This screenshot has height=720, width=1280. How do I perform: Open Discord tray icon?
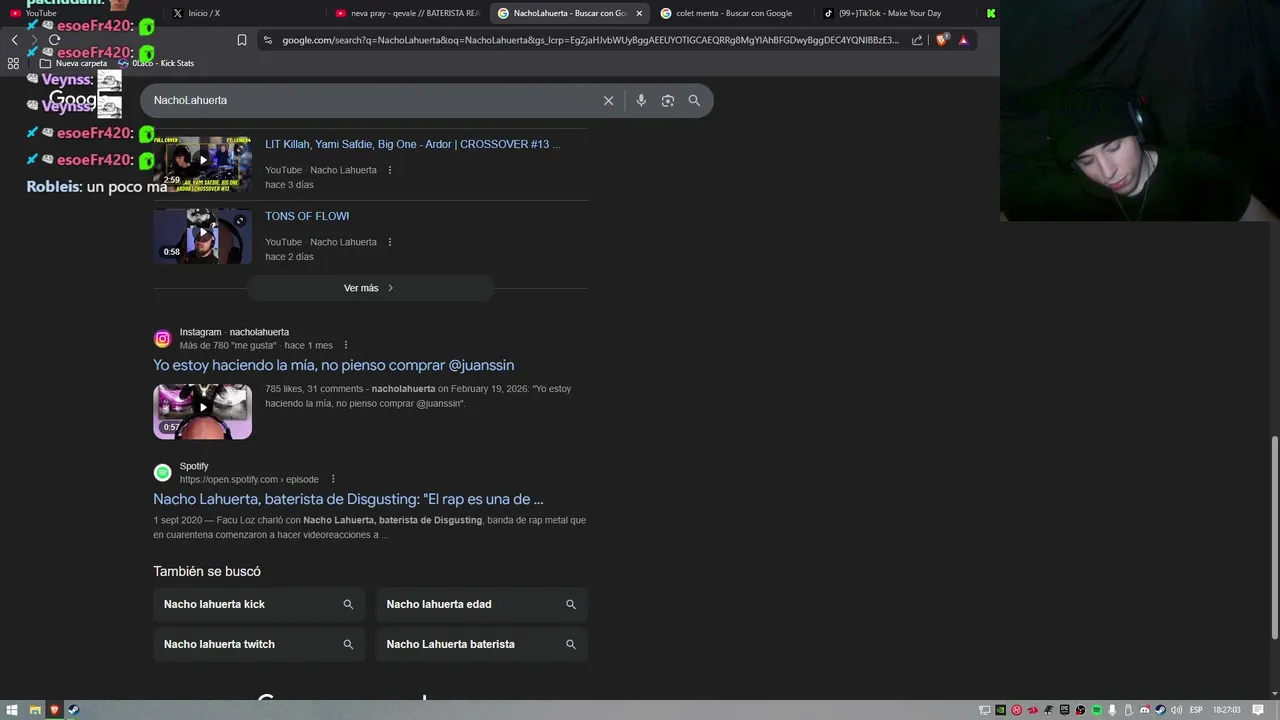click(1144, 710)
